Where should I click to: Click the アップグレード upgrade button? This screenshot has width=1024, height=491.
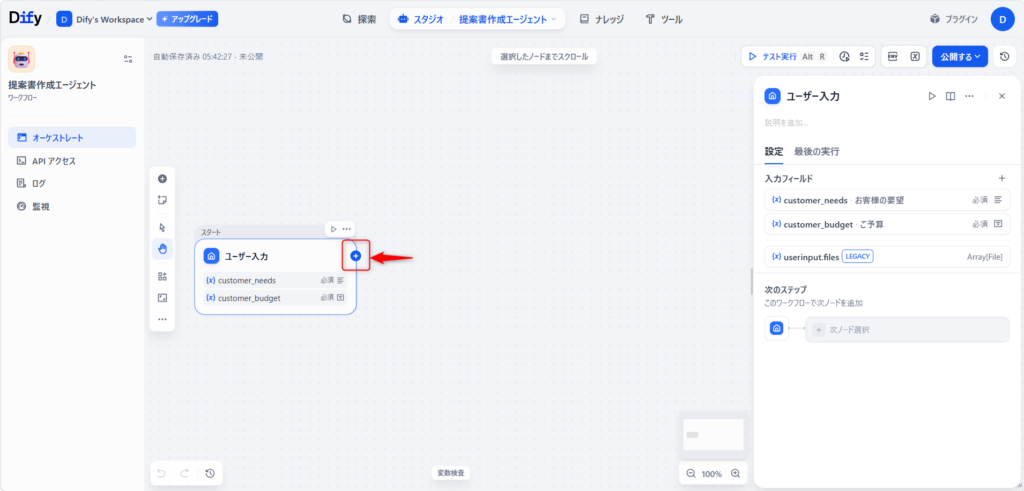point(187,19)
